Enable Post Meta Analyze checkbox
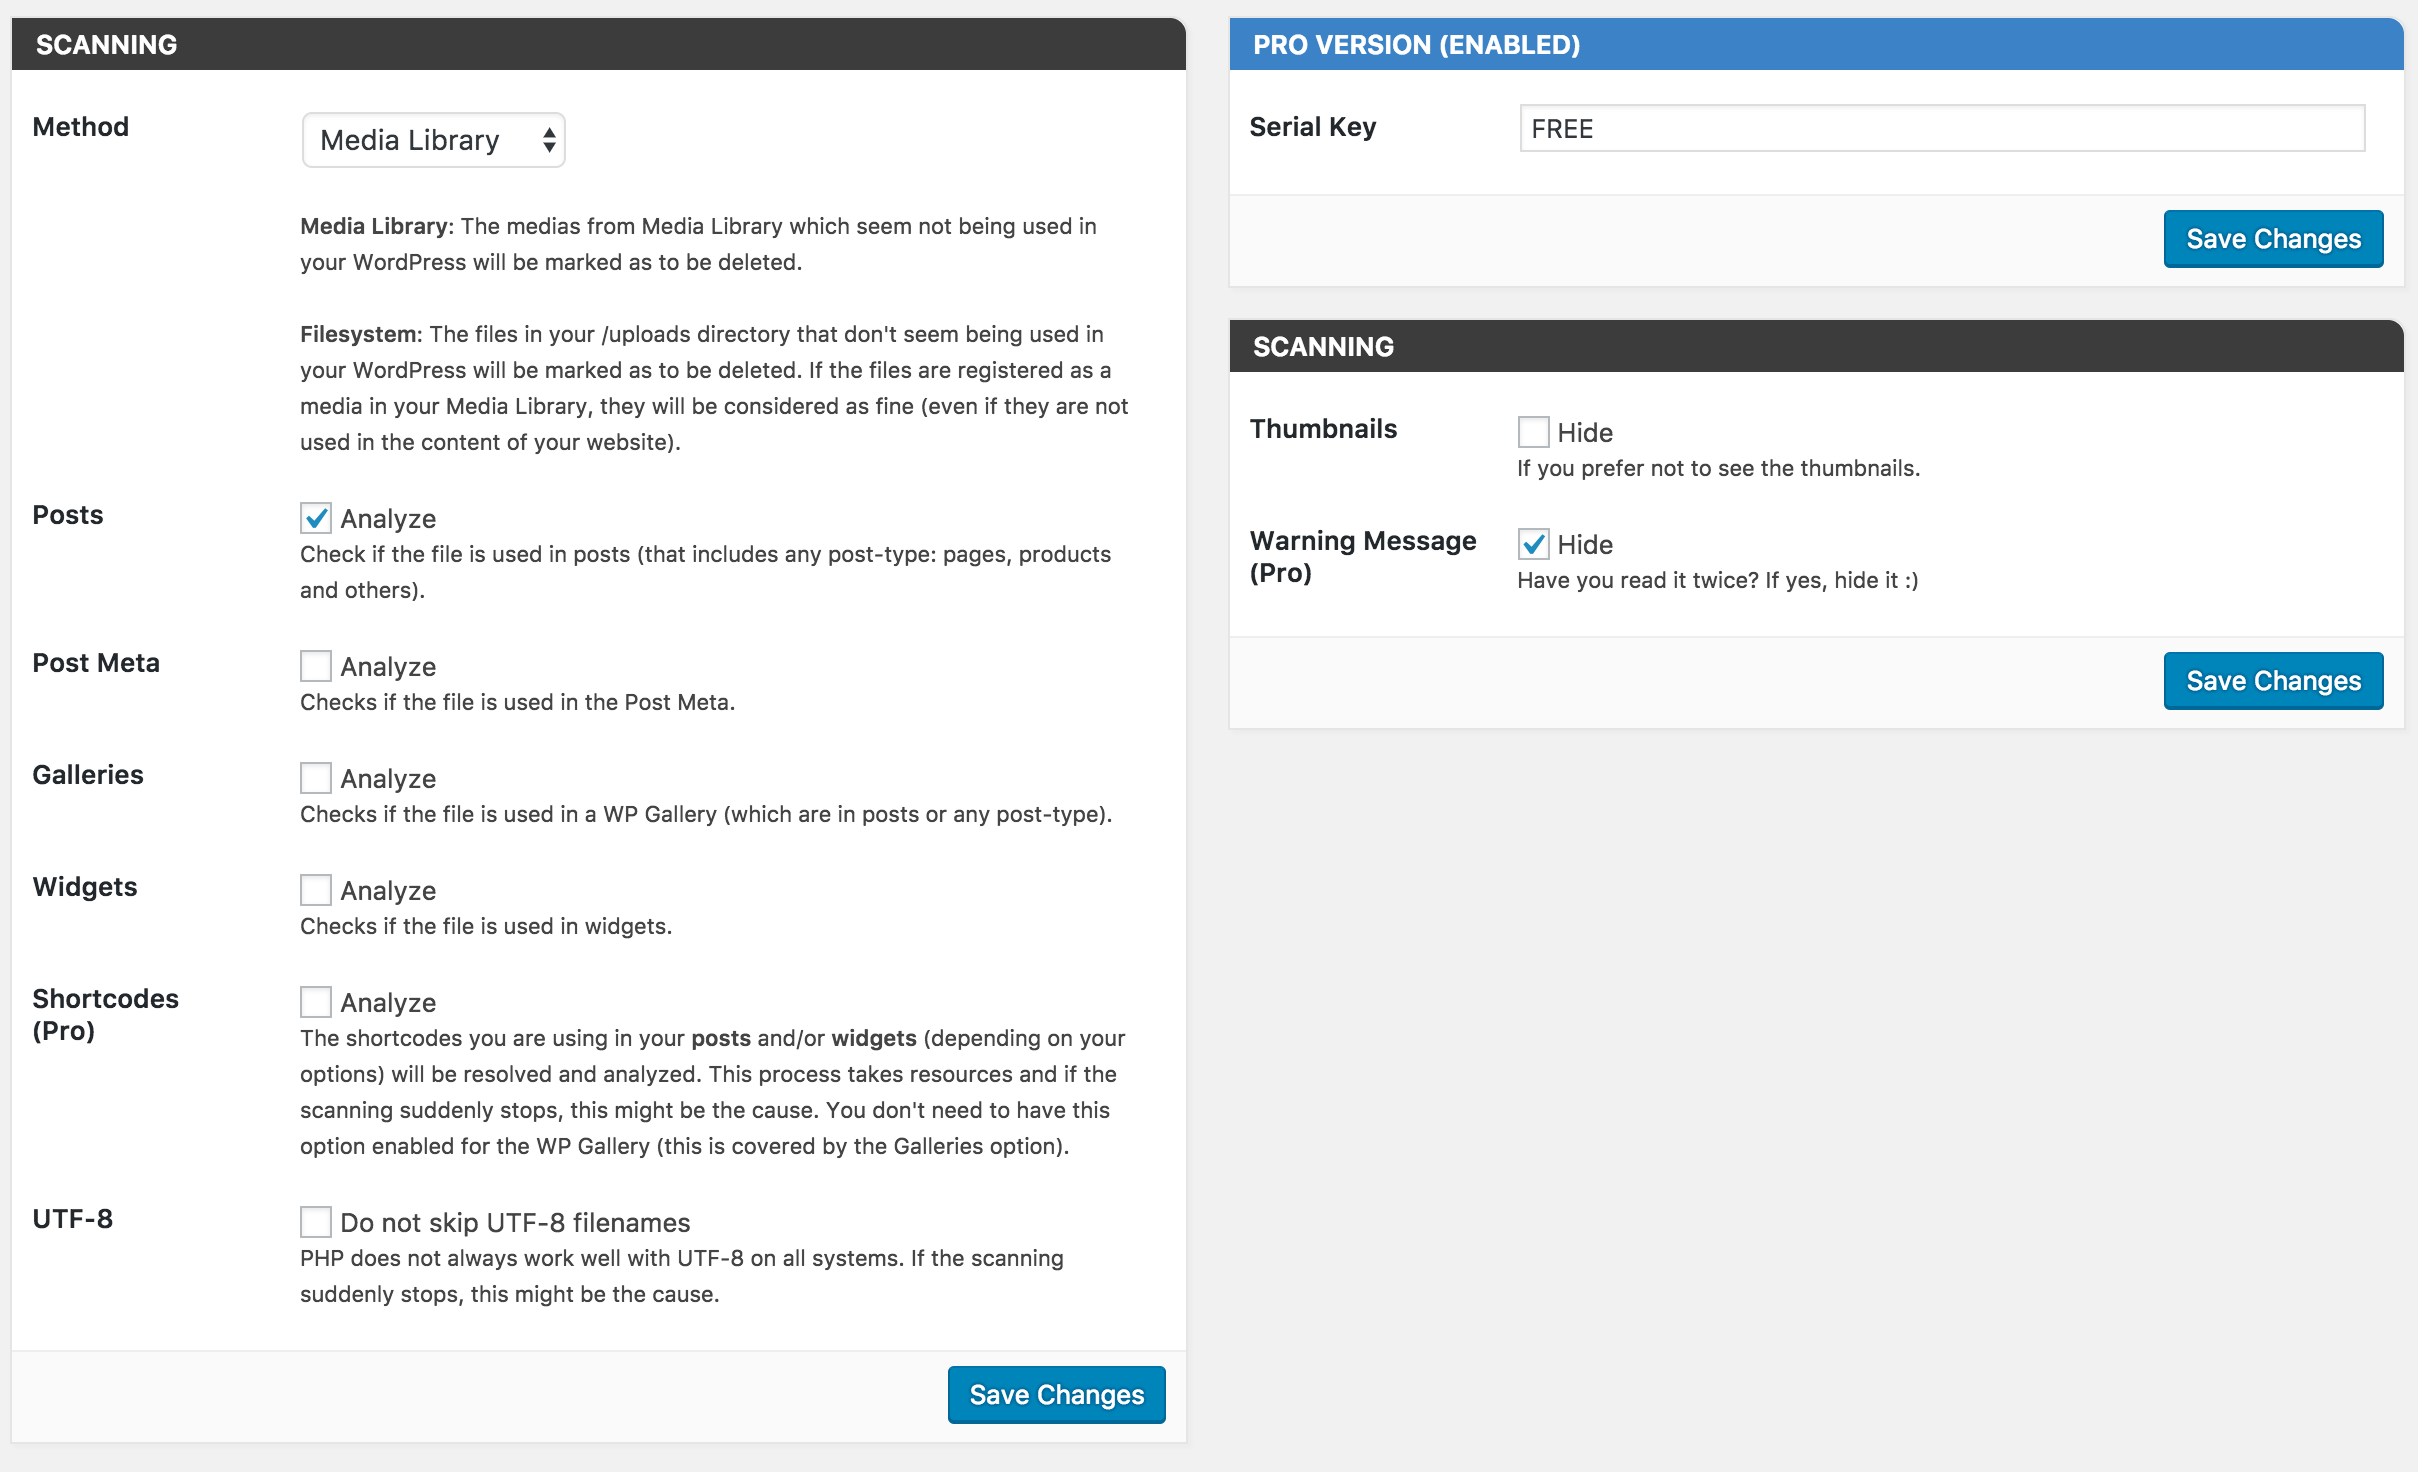Screen dimensions: 2418x1472 pyautogui.click(x=316, y=666)
